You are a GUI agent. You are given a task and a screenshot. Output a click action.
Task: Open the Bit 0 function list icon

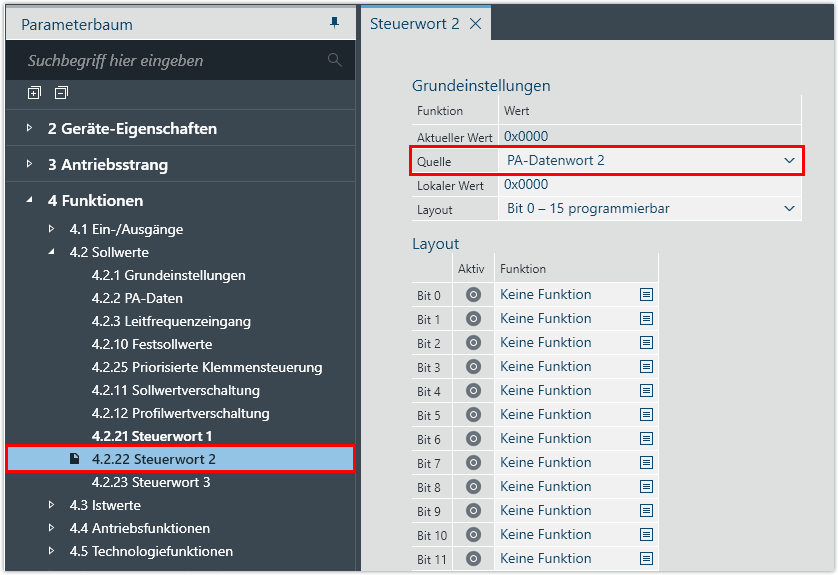(x=646, y=295)
